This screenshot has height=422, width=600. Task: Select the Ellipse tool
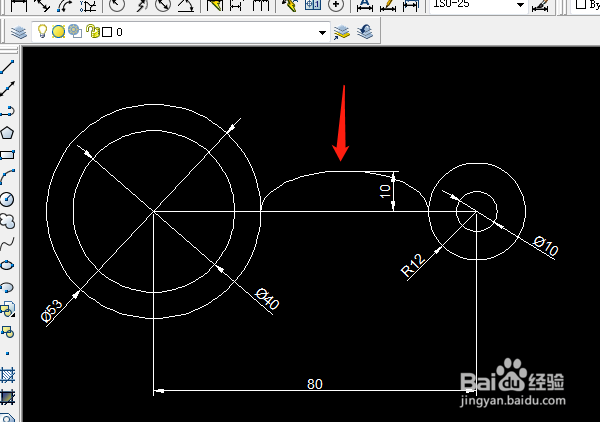tap(7, 265)
